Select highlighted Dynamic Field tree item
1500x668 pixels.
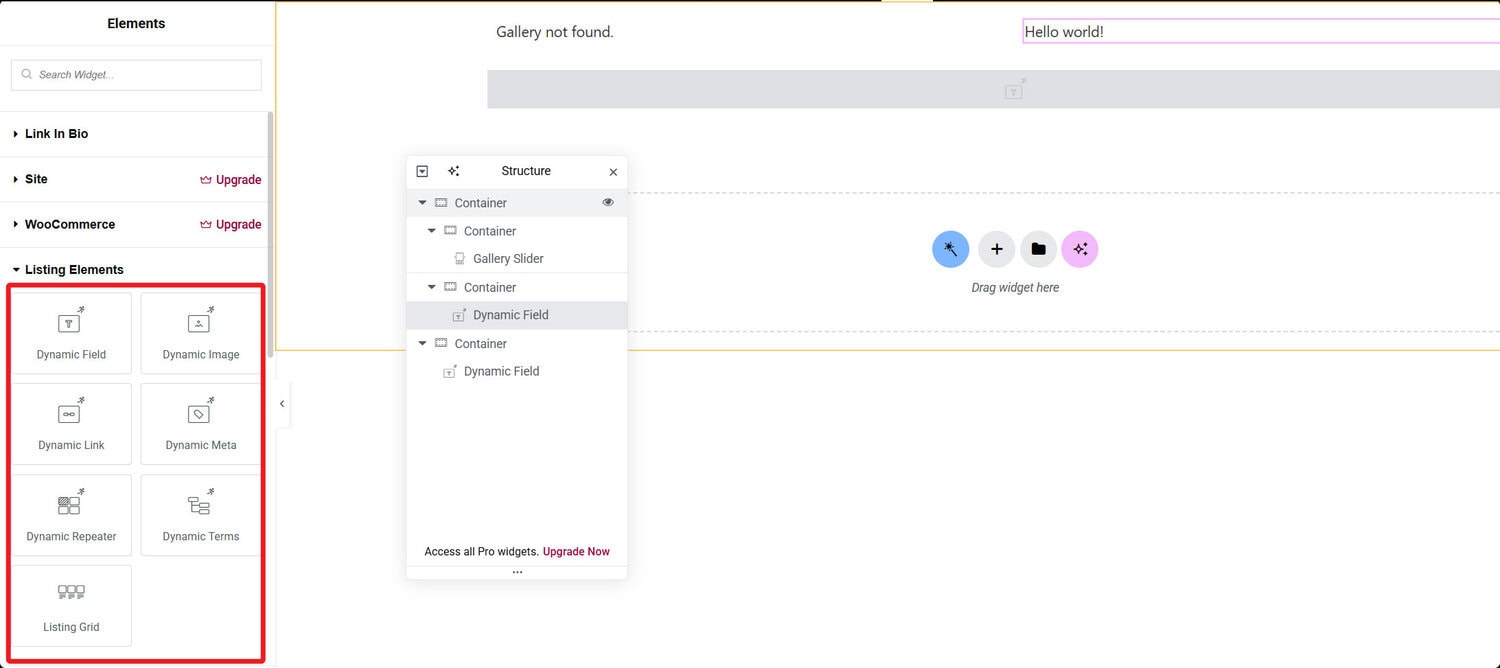pyautogui.click(x=516, y=315)
